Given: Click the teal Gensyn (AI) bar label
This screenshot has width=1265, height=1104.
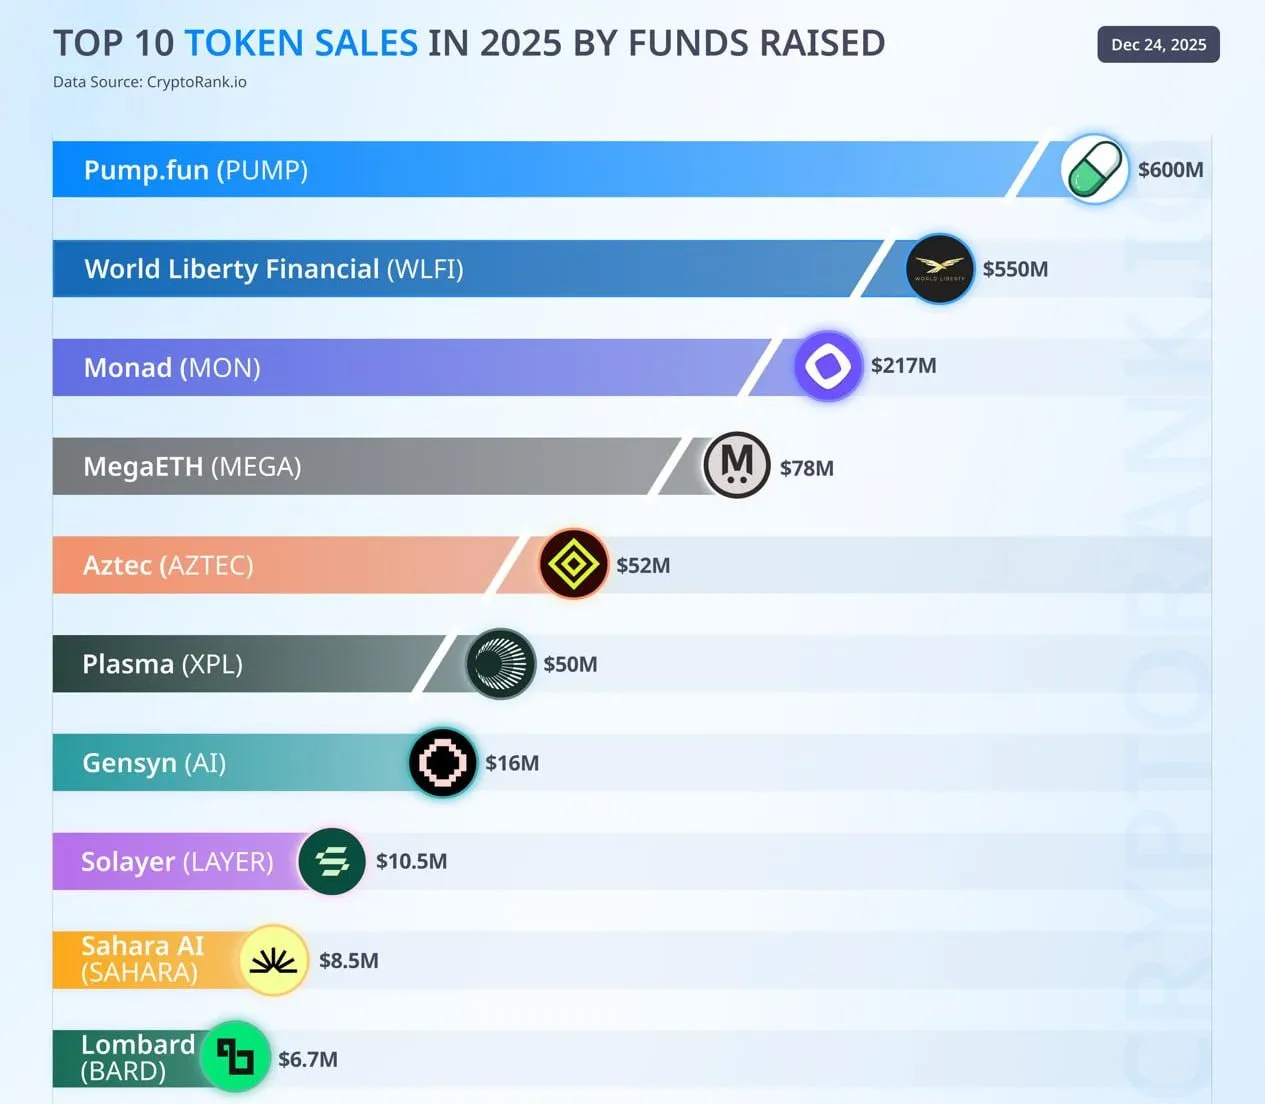Looking at the screenshot, I should (x=154, y=763).
